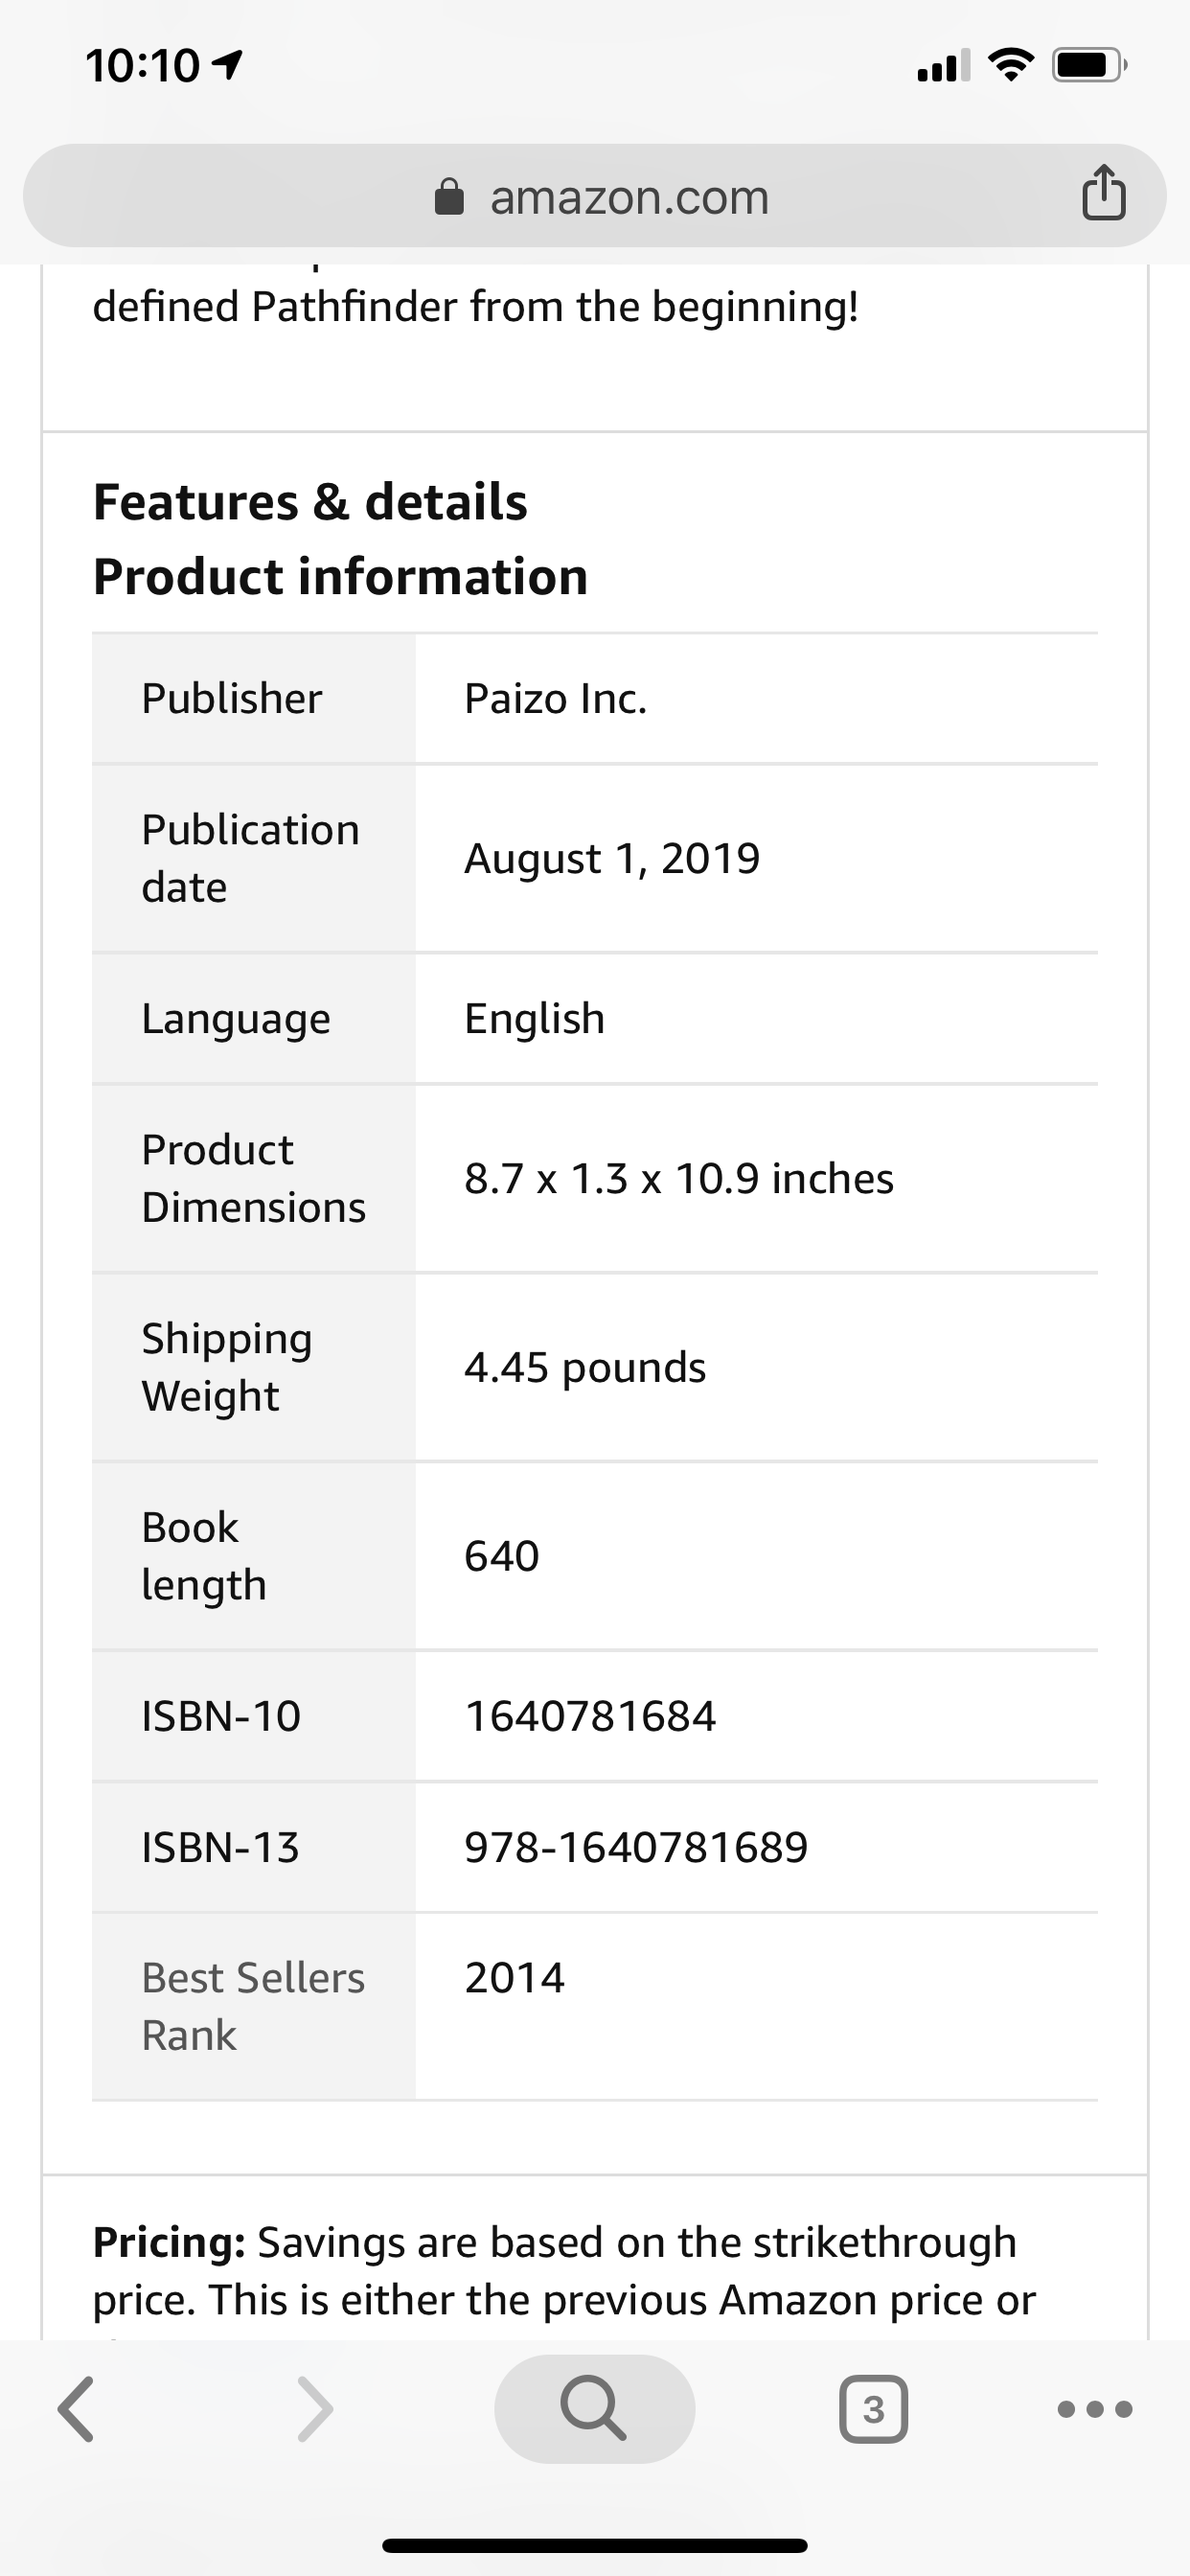
Task: Select the ISBN-10 value 1640781684
Action: 590,1716
